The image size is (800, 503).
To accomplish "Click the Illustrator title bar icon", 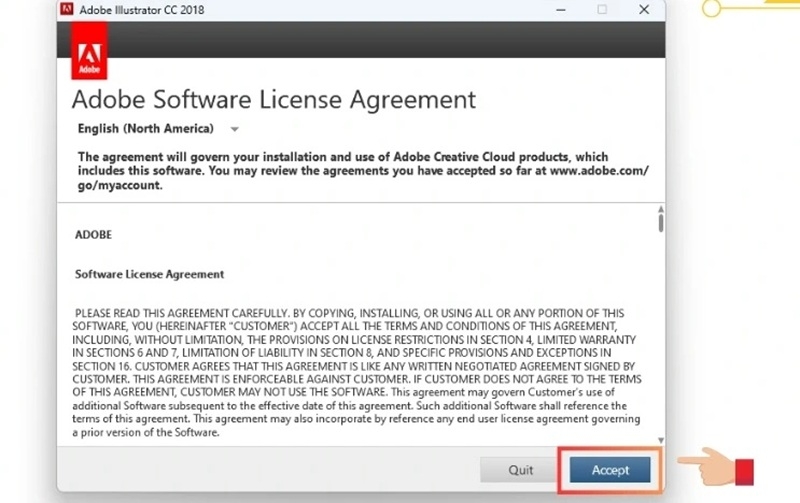I will pos(67,9).
